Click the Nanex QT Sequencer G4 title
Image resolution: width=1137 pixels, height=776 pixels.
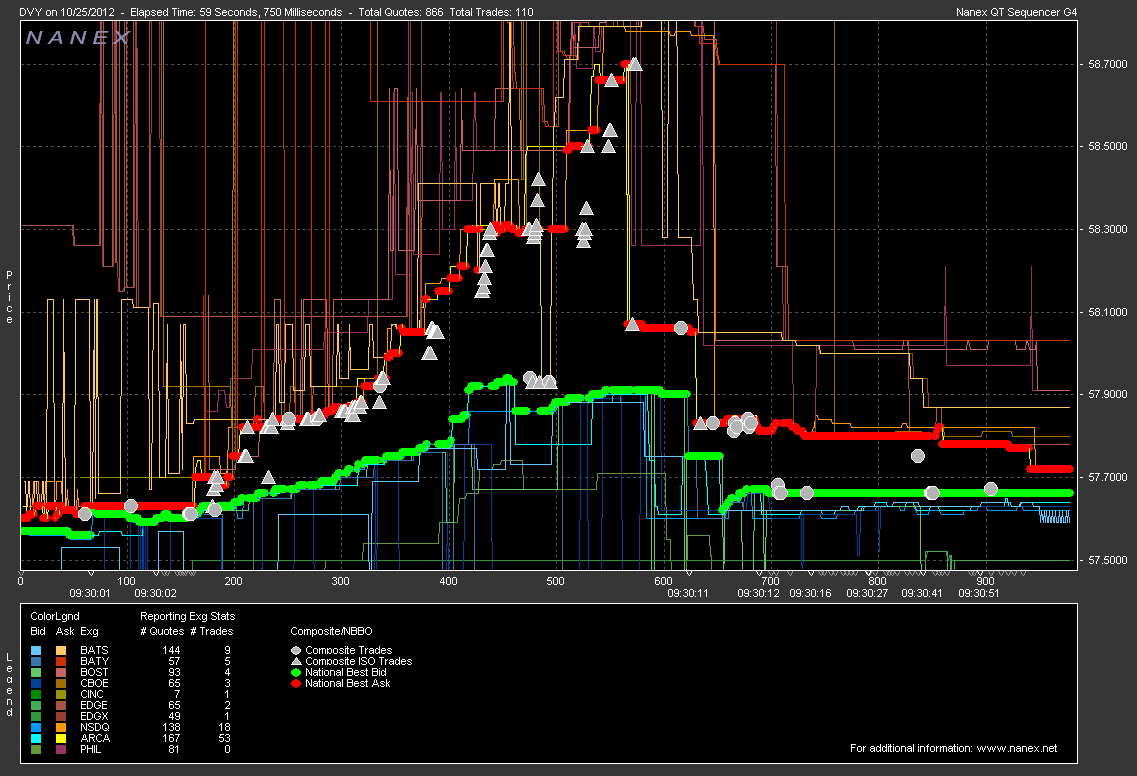point(1017,12)
